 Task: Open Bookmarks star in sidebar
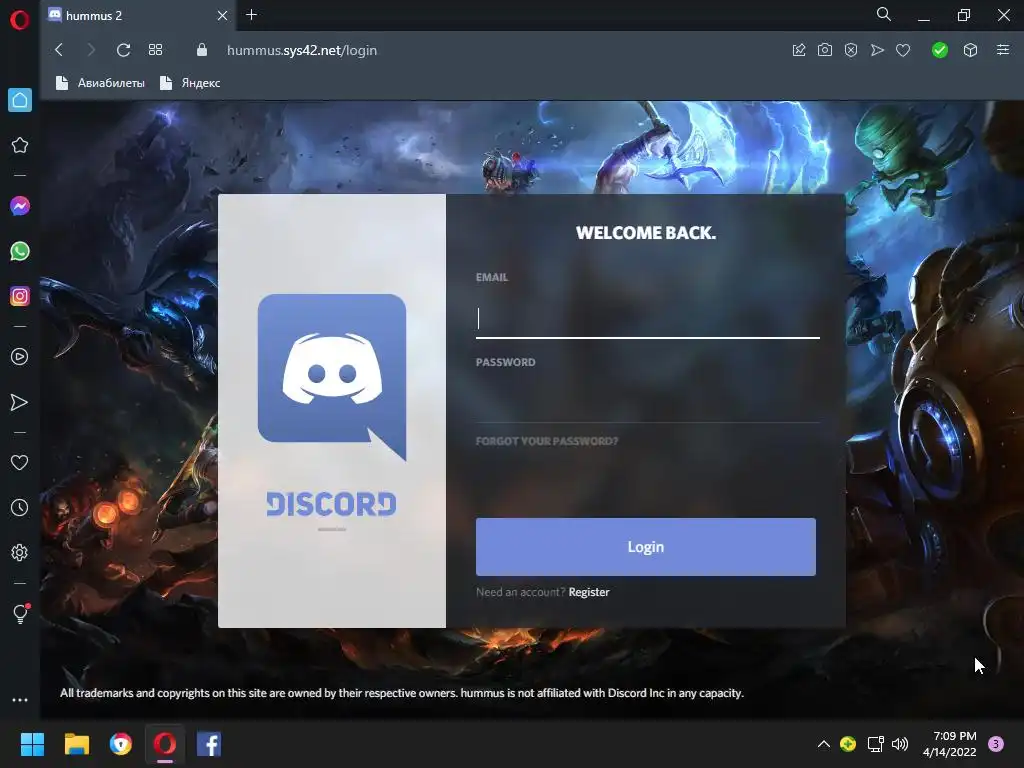[x=20, y=145]
